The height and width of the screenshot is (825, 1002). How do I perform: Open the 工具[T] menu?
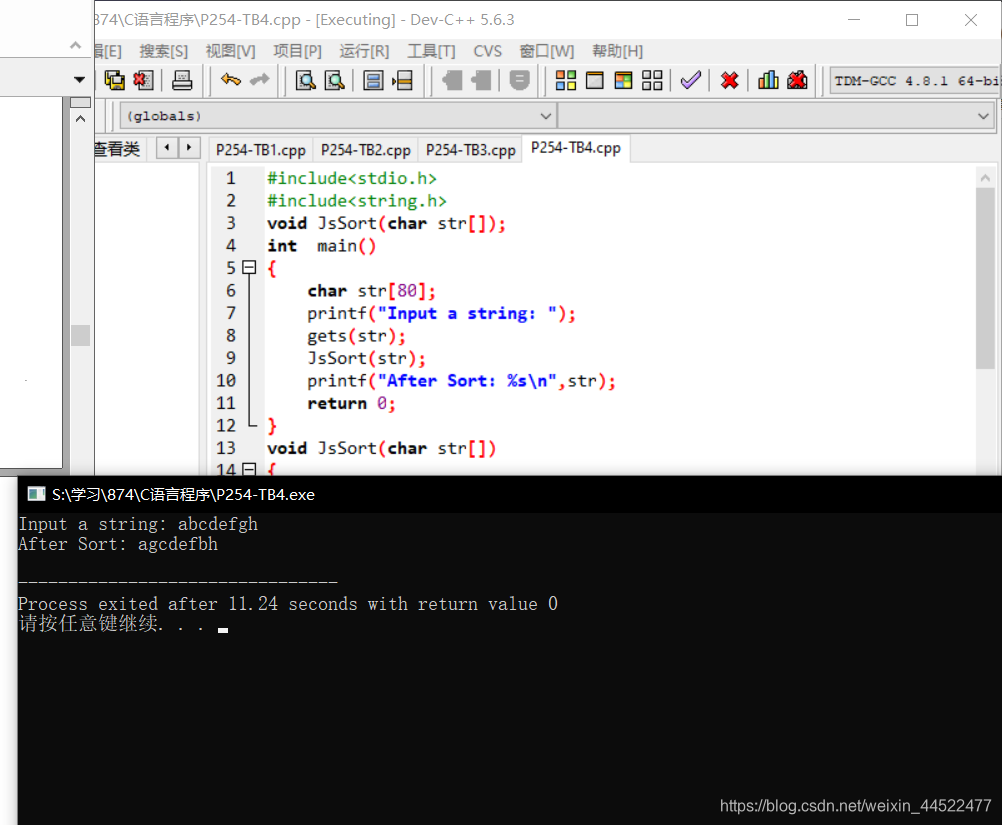[431, 51]
